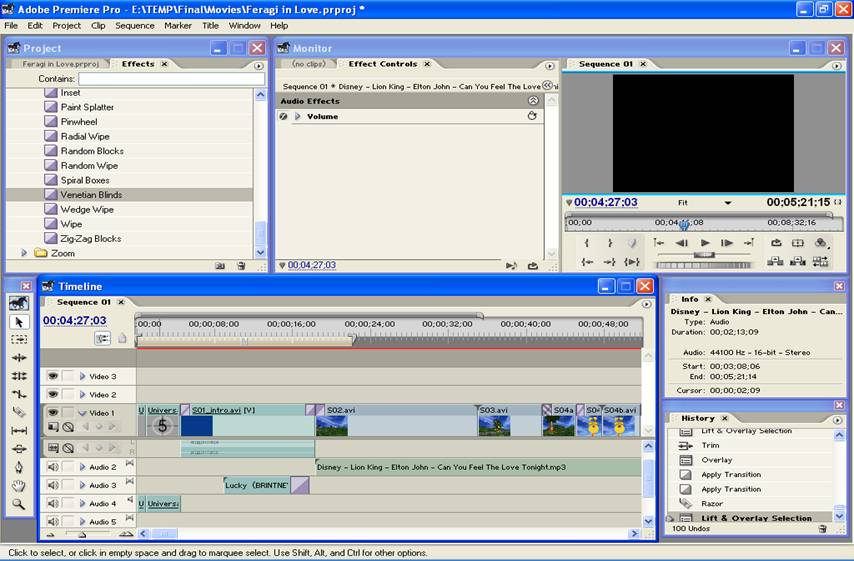Set Out point in Monitor
Image resolution: width=854 pixels, height=561 pixels.
[610, 243]
